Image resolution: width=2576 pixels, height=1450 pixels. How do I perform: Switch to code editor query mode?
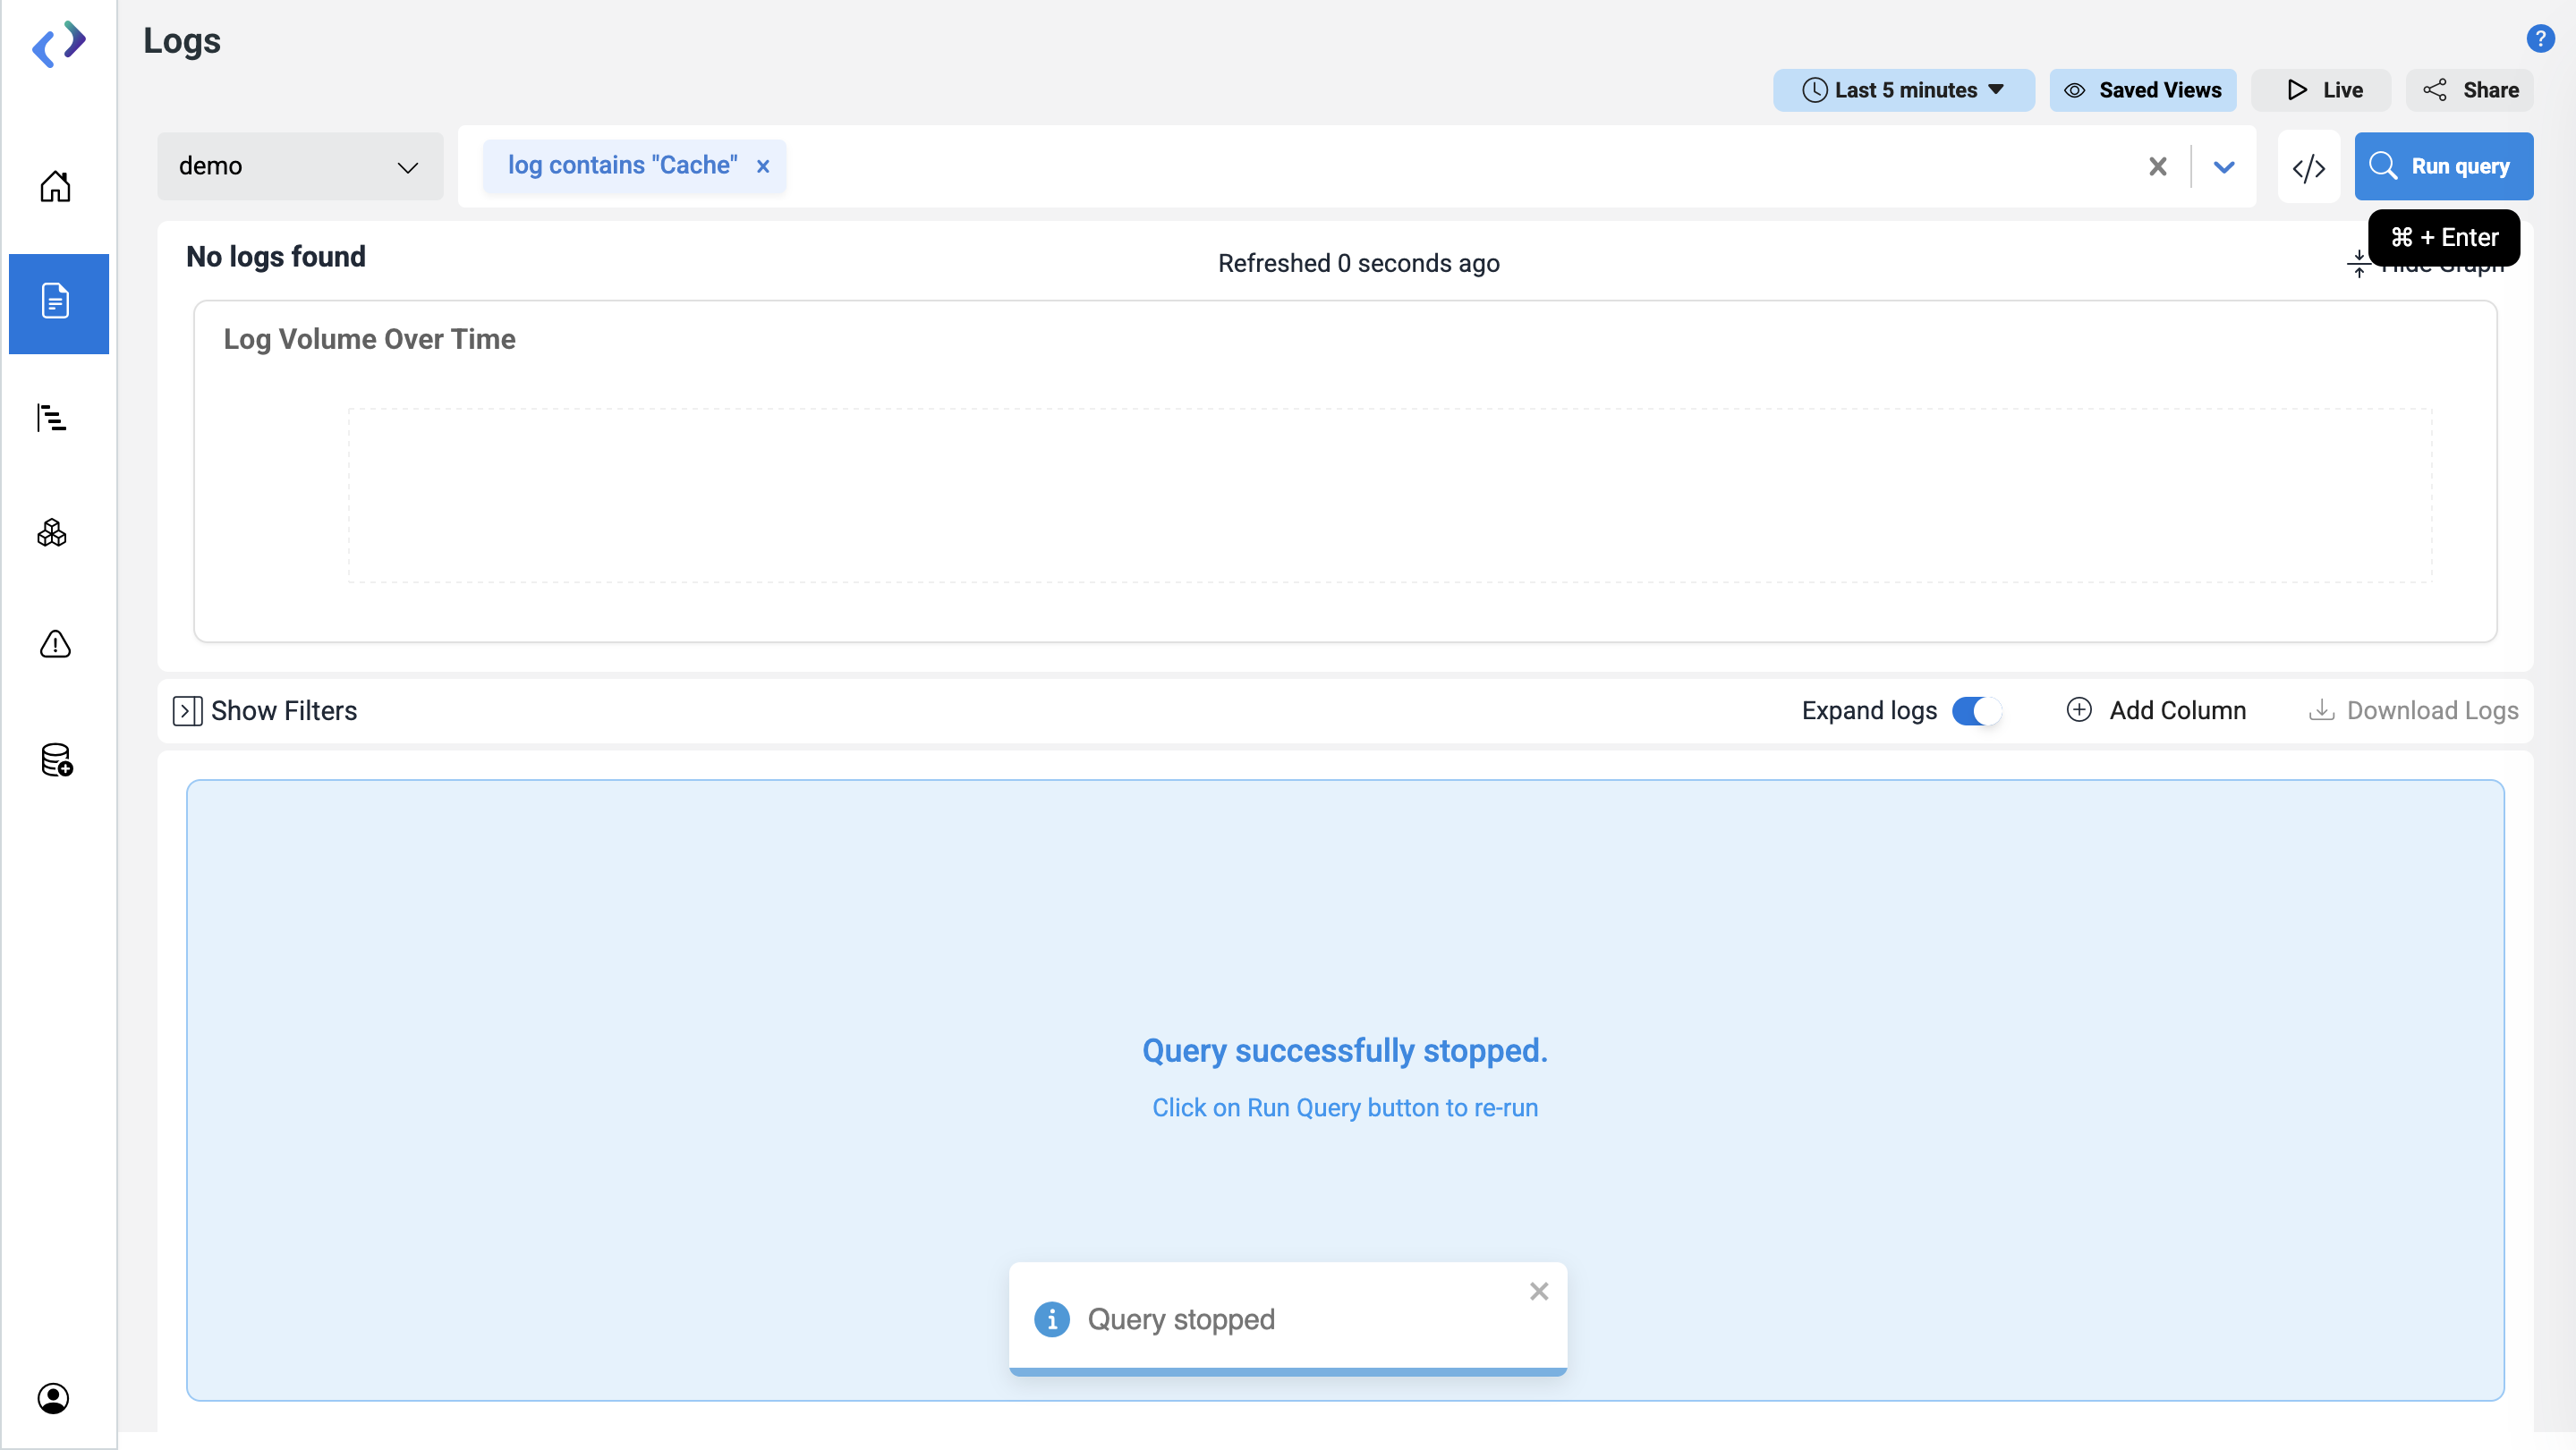click(x=2308, y=167)
